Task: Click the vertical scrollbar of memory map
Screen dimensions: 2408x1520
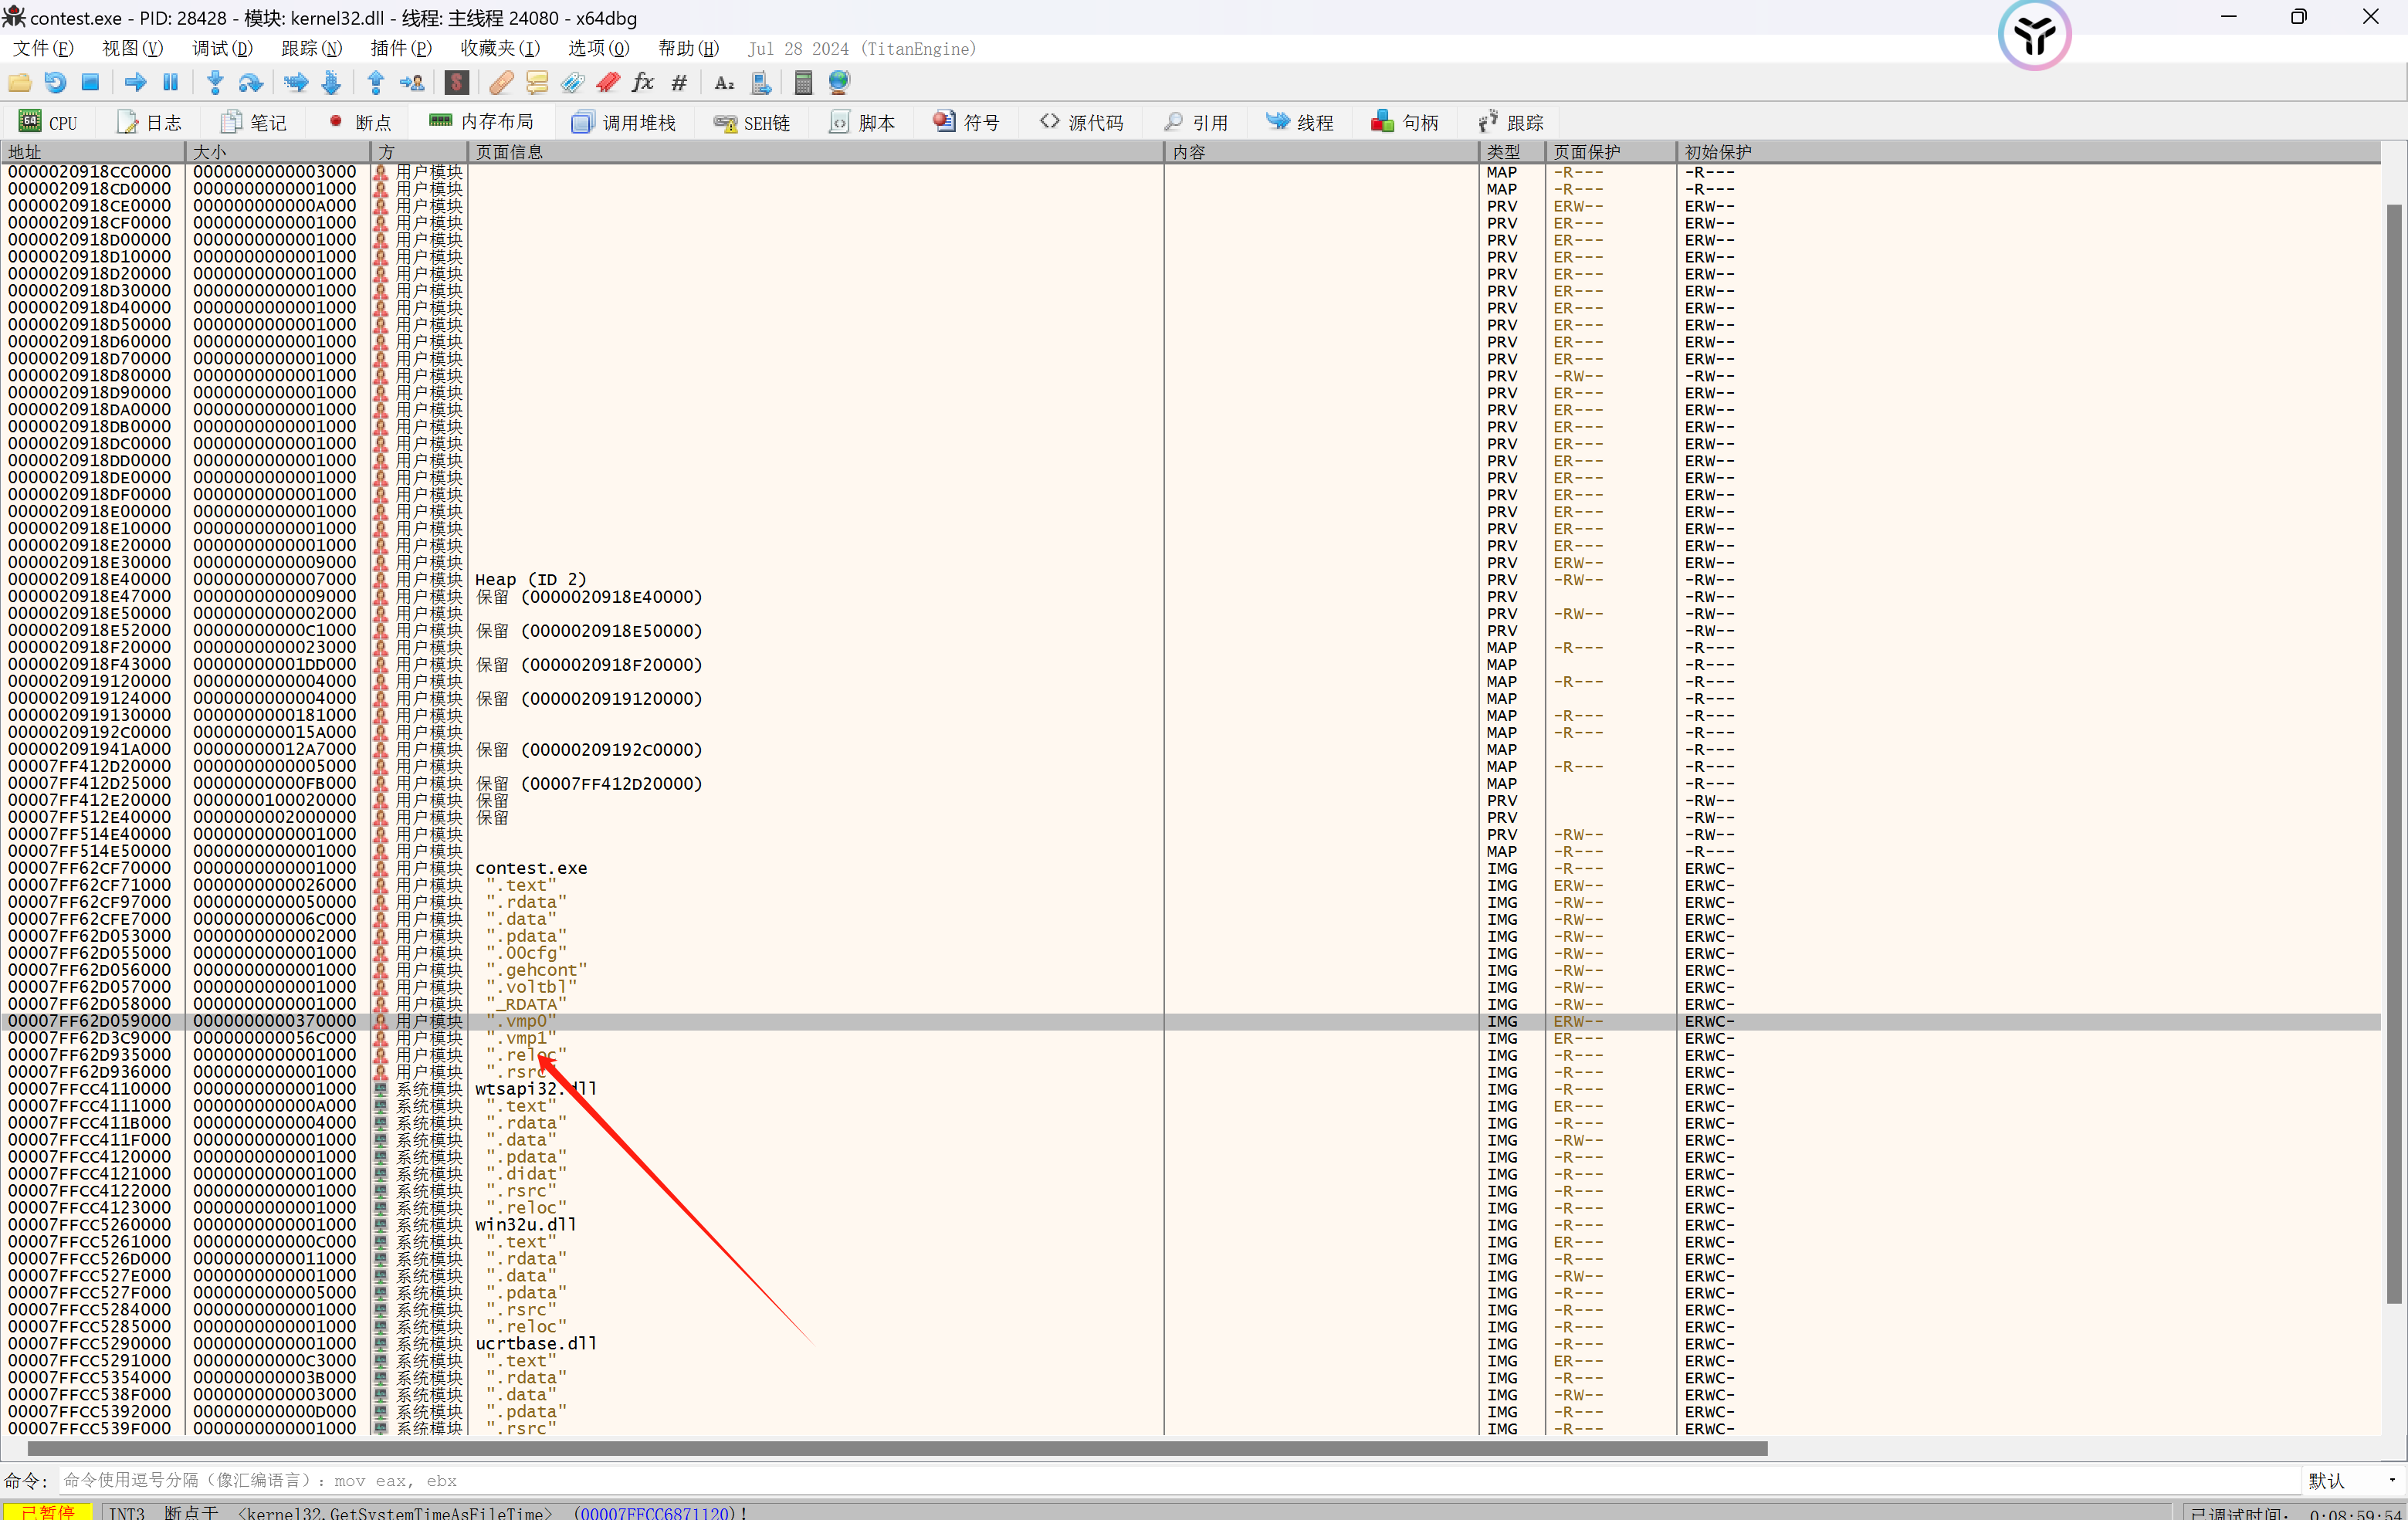Action: pos(2394,755)
